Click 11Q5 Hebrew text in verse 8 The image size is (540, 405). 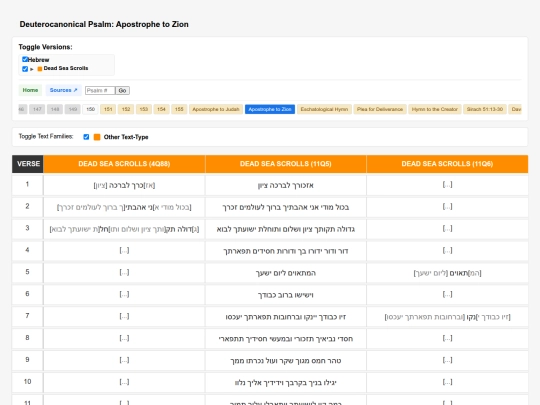click(x=285, y=339)
